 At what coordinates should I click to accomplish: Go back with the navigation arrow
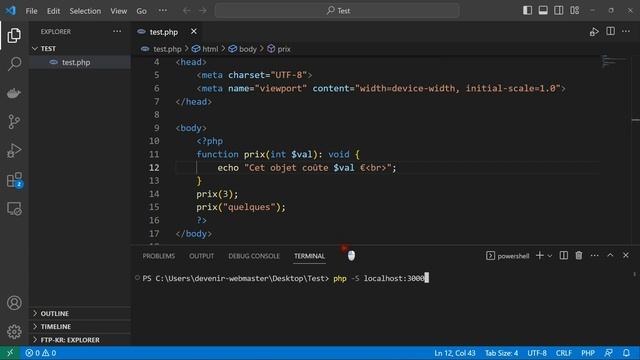click(x=187, y=11)
